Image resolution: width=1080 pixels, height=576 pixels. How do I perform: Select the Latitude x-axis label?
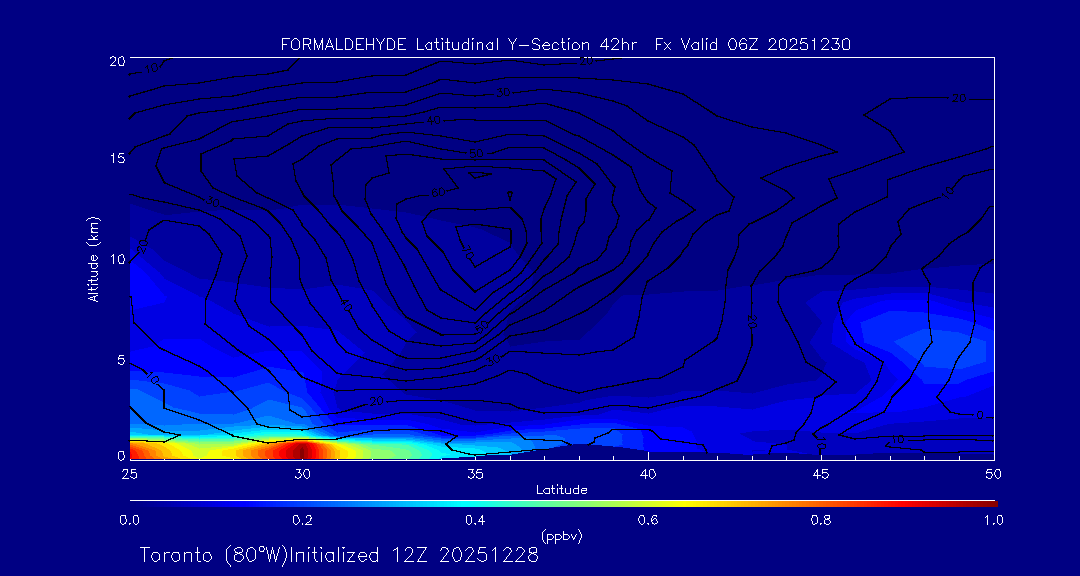click(561, 490)
